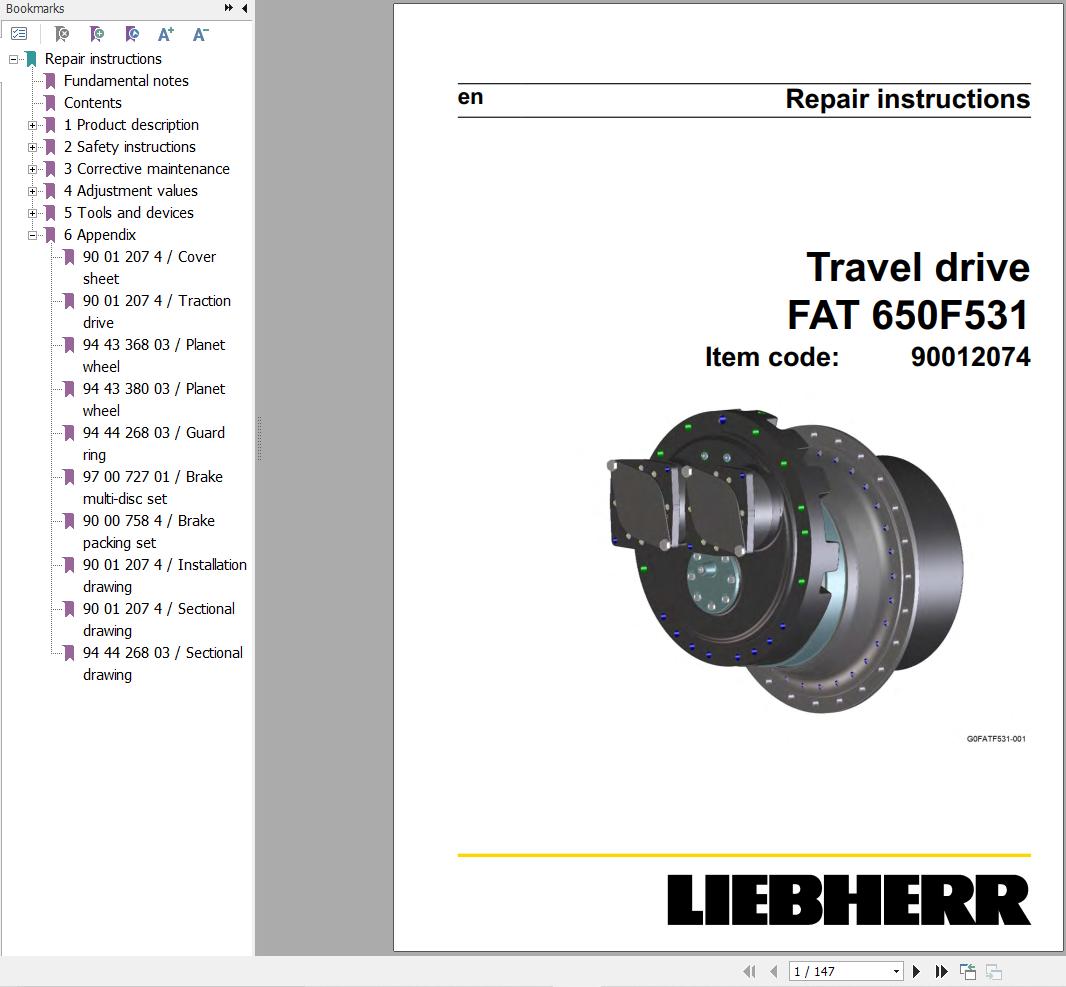
Task: Open the bookmarks options menu icon
Action: click(19, 33)
